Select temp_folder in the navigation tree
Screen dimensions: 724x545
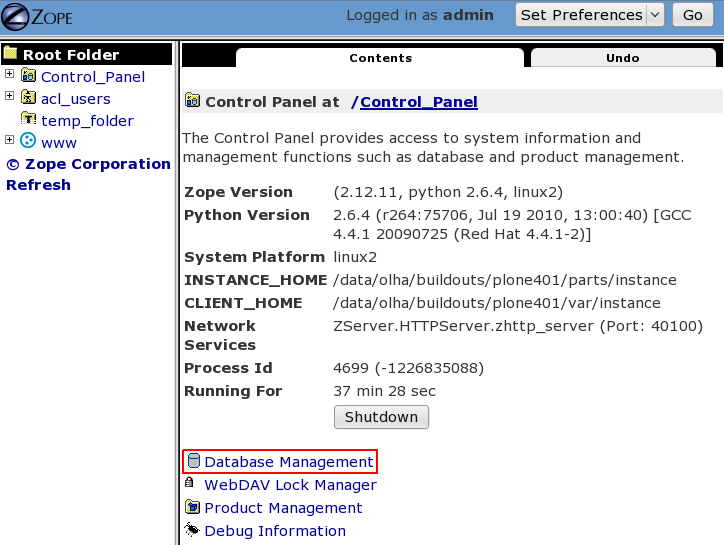click(x=87, y=121)
